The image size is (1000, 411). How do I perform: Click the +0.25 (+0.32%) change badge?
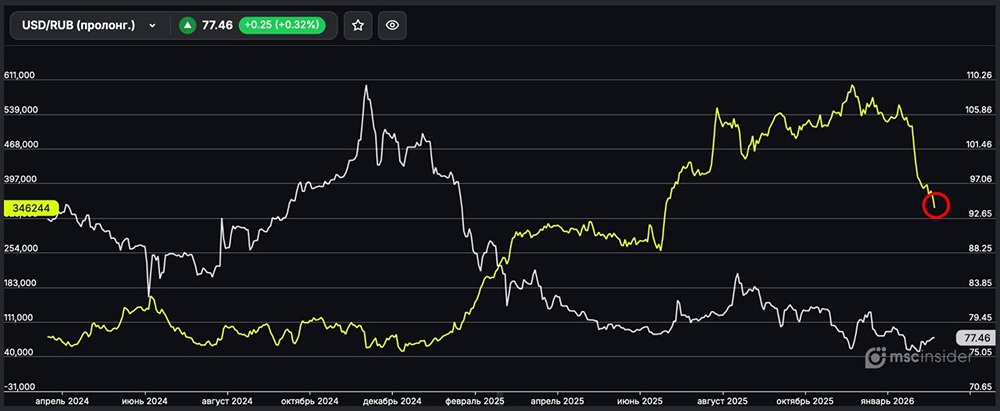(x=282, y=26)
